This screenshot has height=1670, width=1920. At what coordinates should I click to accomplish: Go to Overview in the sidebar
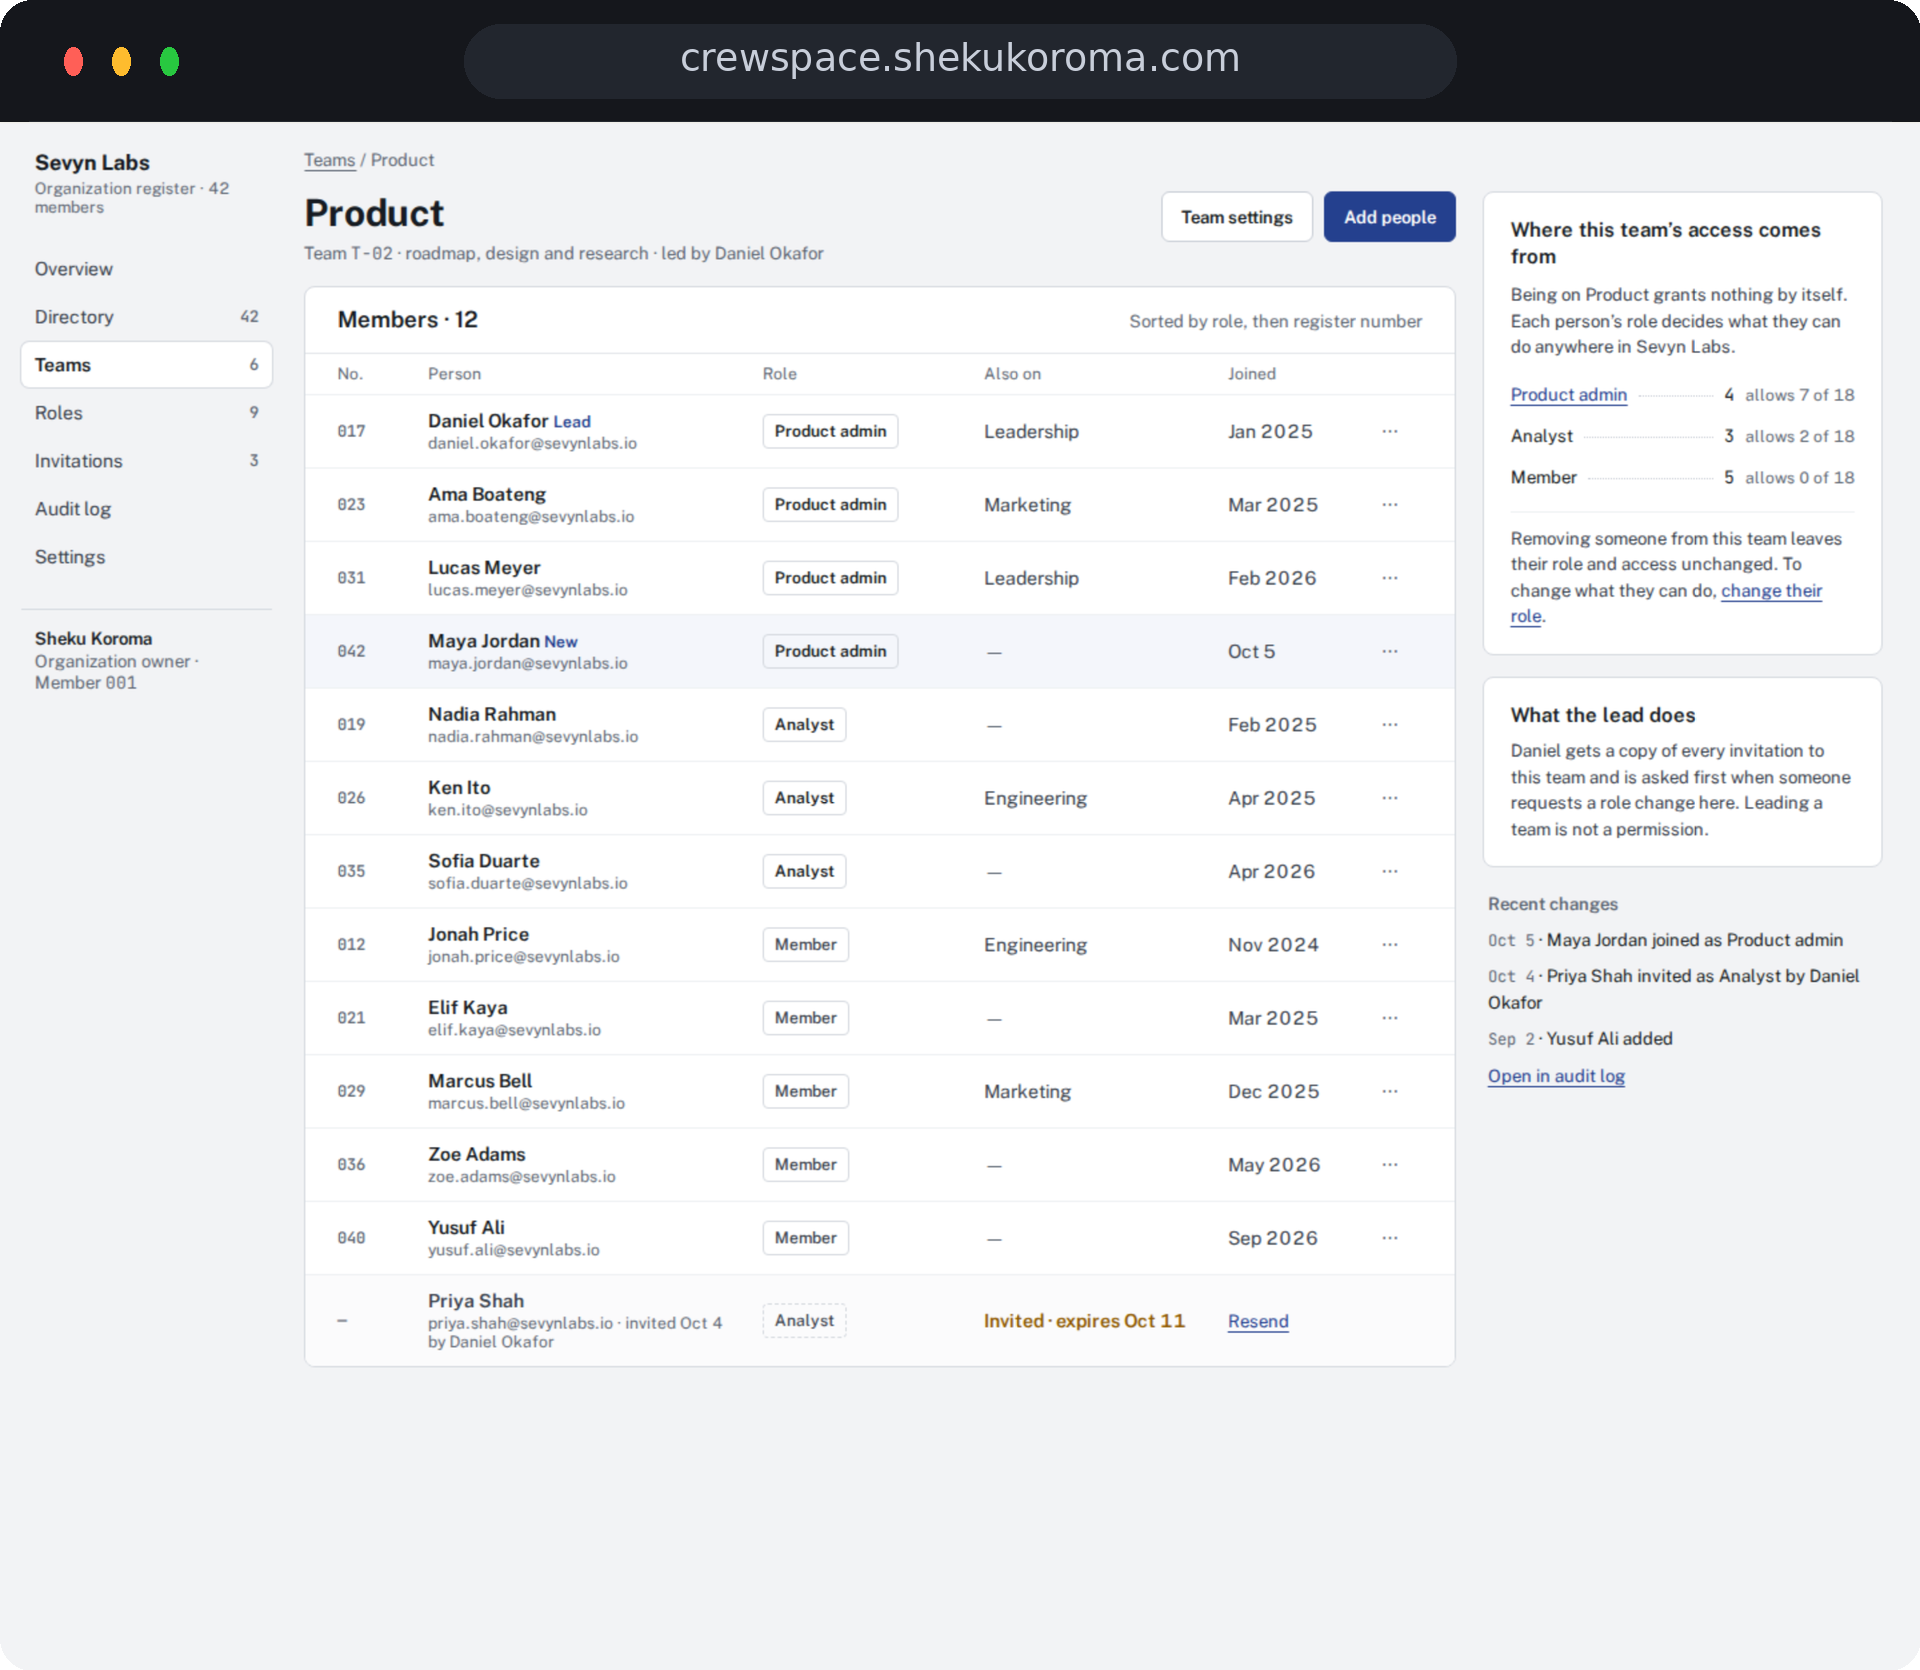[x=146, y=269]
